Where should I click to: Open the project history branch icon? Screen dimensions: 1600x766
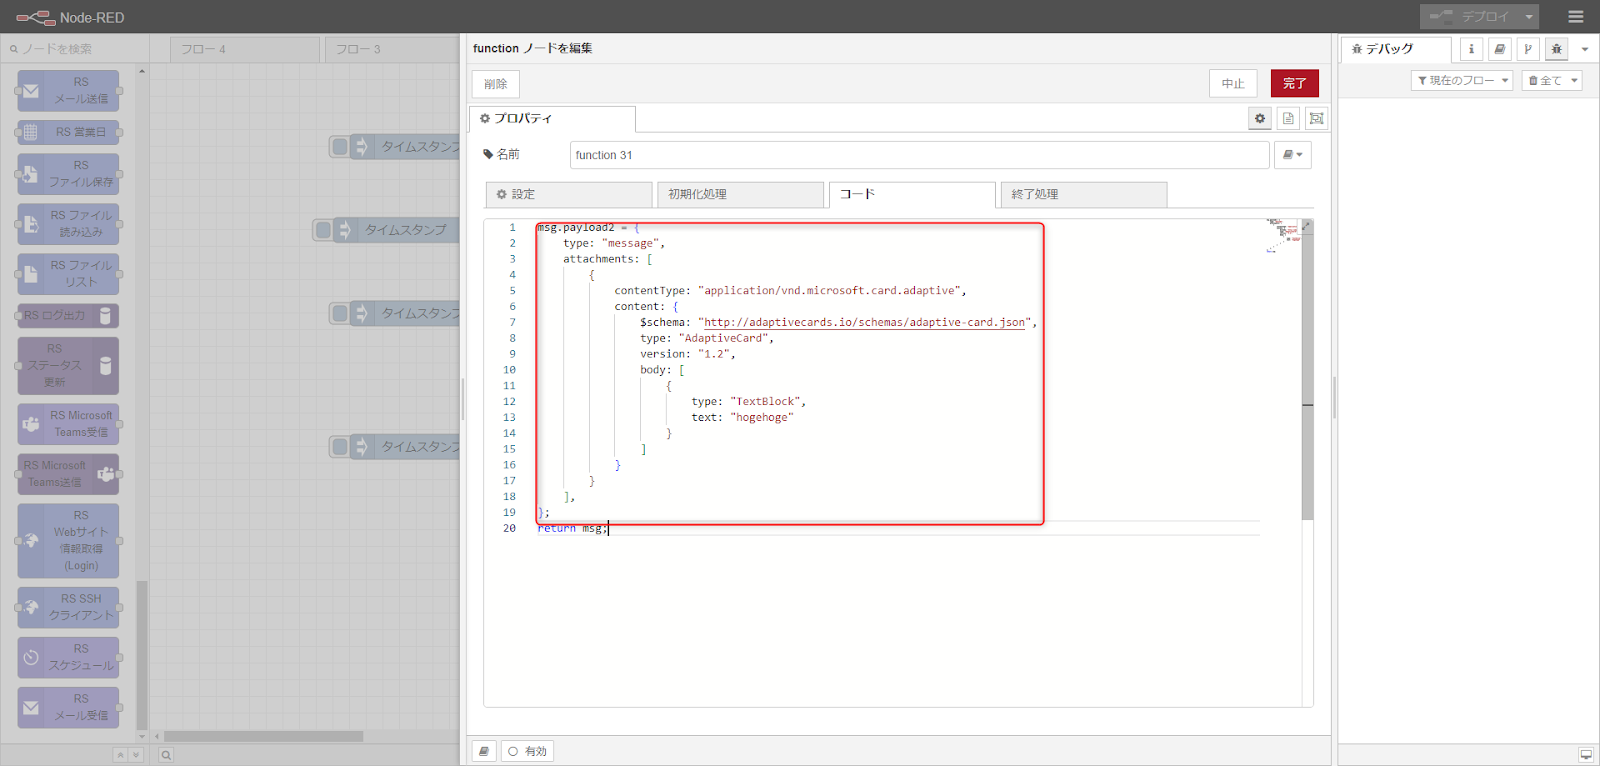click(1528, 49)
